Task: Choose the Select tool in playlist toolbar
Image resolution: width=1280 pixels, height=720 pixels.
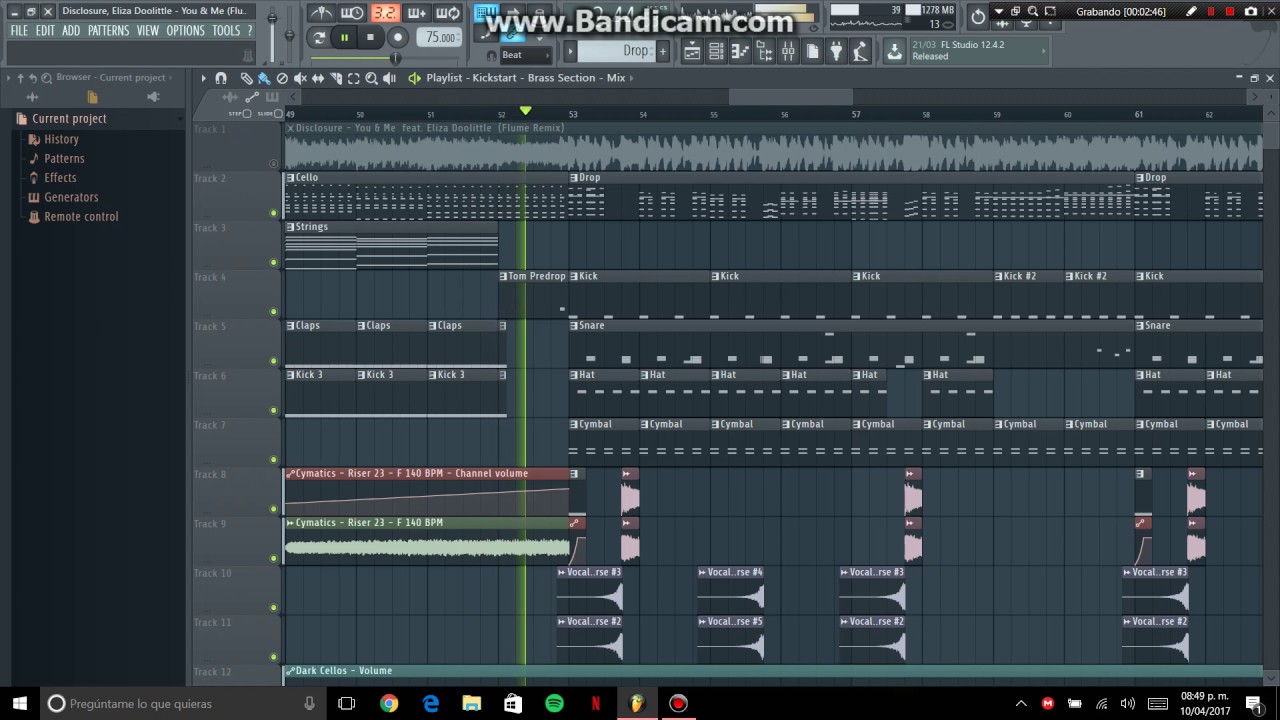Action: click(354, 78)
